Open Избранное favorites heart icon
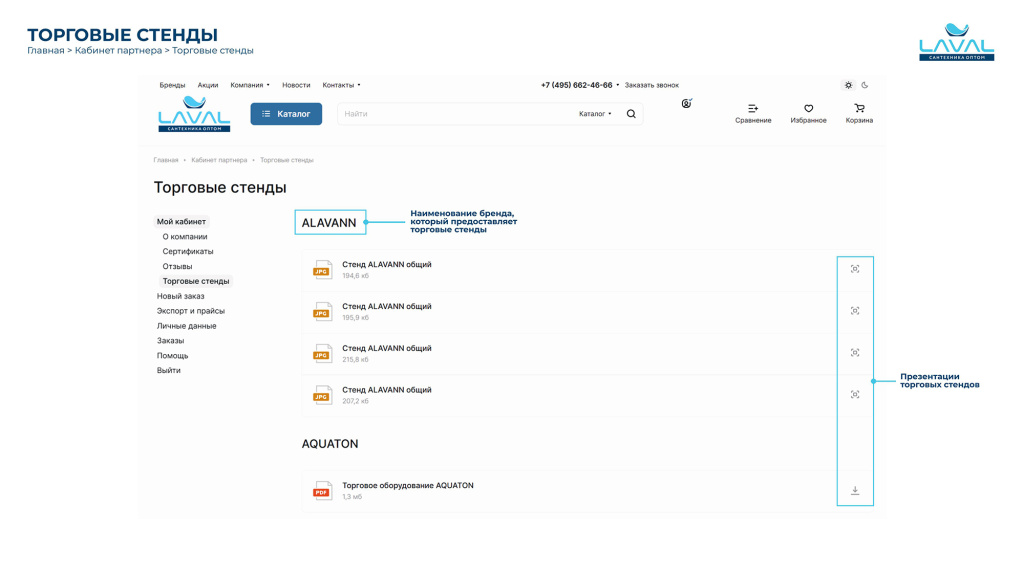 [808, 109]
